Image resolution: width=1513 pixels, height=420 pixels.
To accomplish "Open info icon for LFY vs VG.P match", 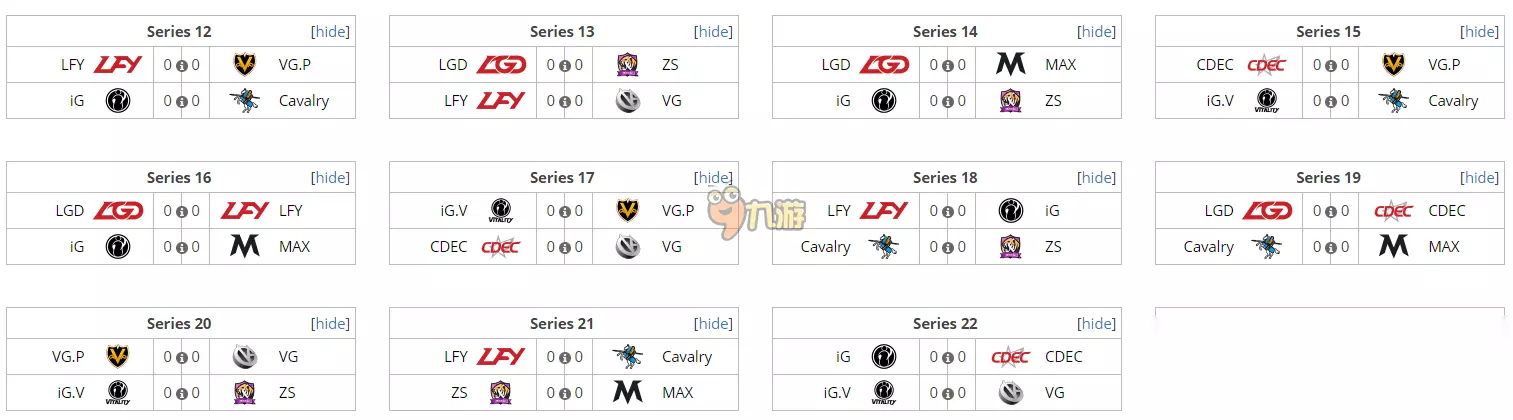I will coord(182,65).
